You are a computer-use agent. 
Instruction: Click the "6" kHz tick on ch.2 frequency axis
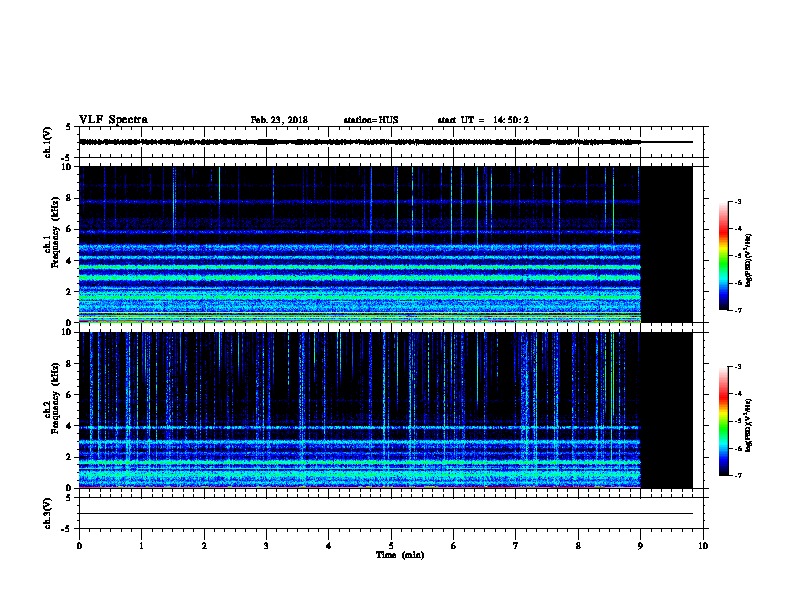coord(69,395)
